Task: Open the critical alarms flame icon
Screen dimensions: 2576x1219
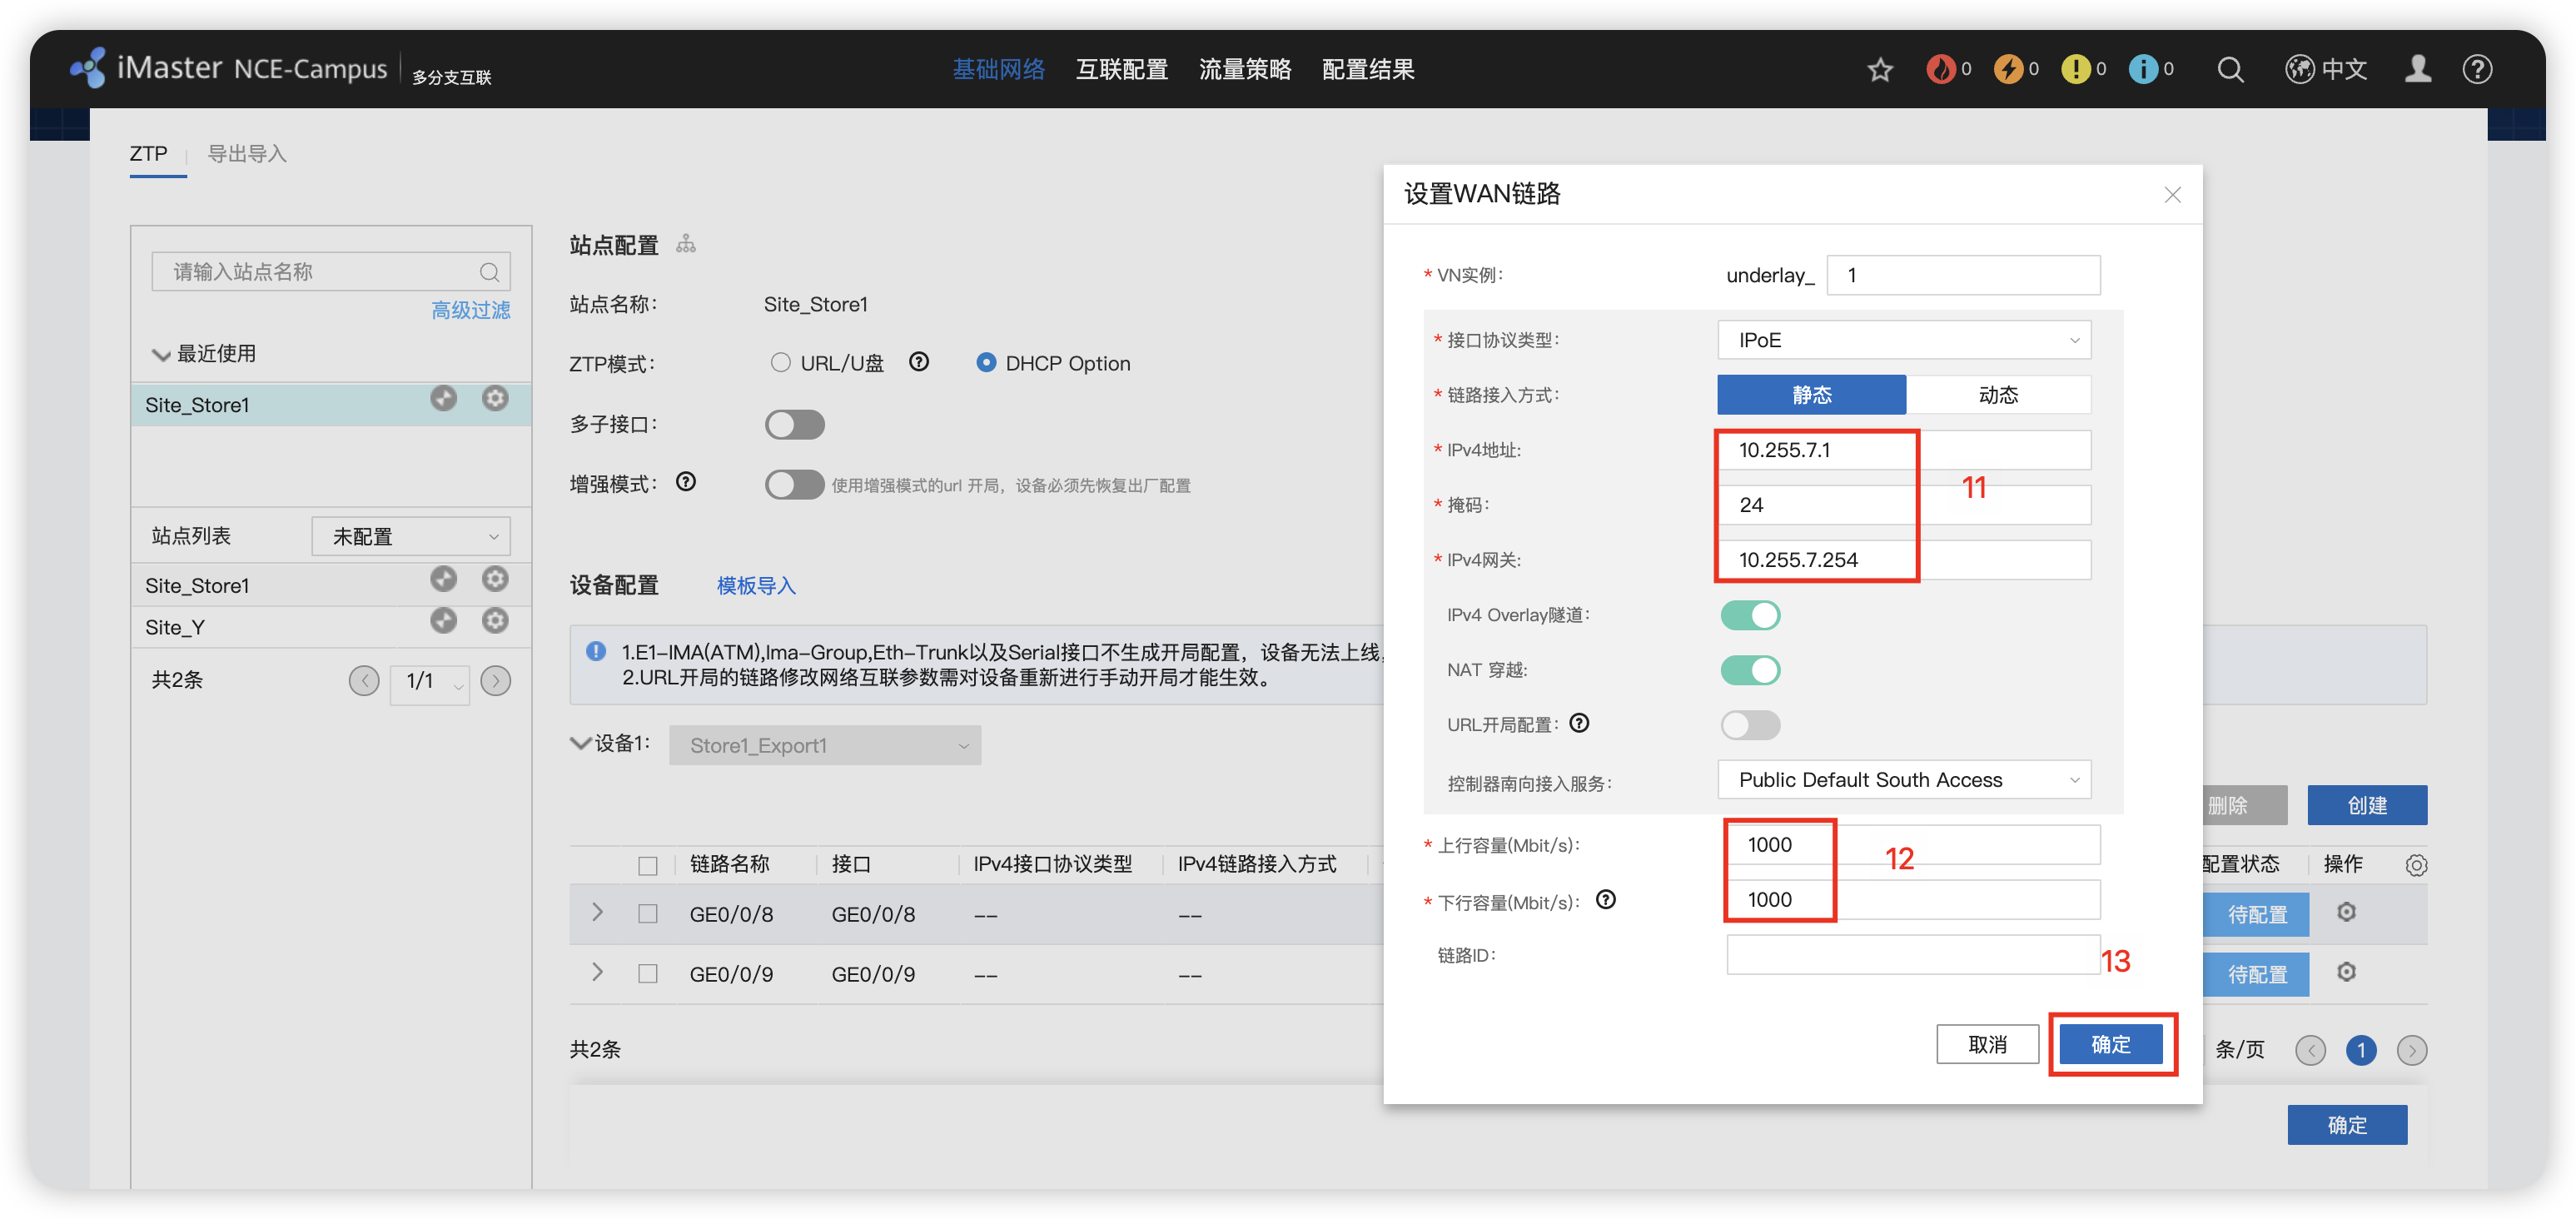Action: 1941,69
